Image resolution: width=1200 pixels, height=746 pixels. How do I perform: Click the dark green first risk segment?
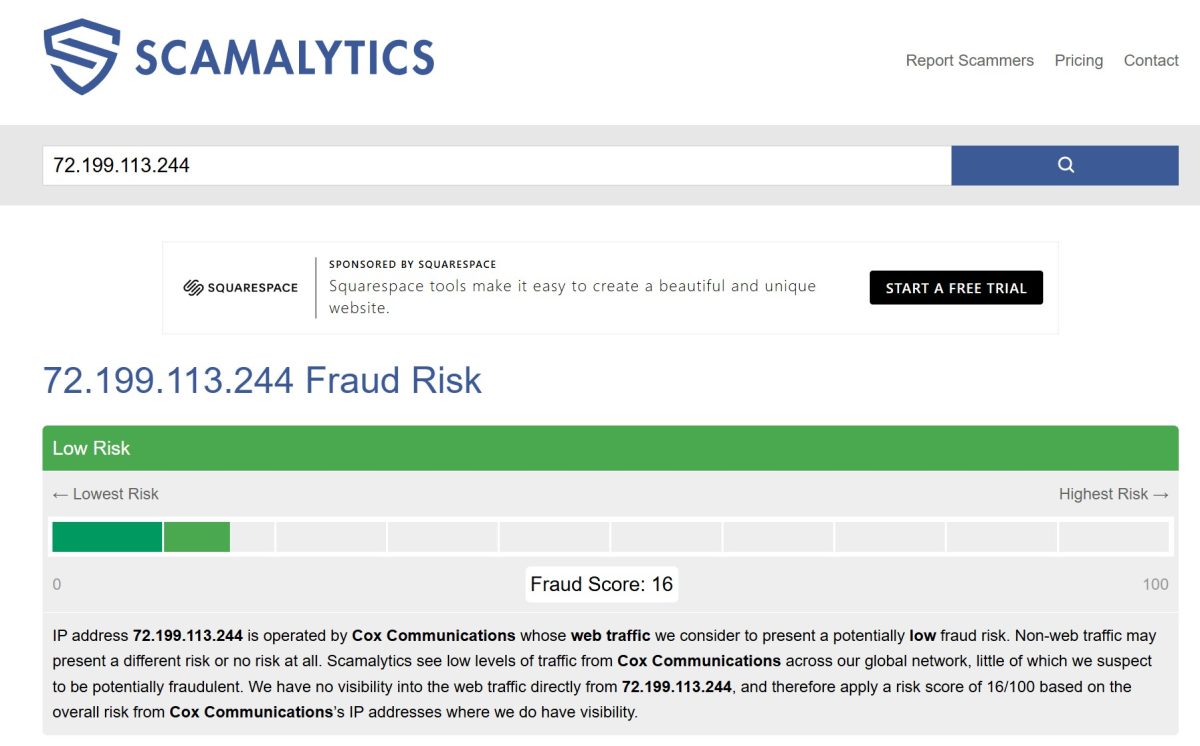[107, 537]
